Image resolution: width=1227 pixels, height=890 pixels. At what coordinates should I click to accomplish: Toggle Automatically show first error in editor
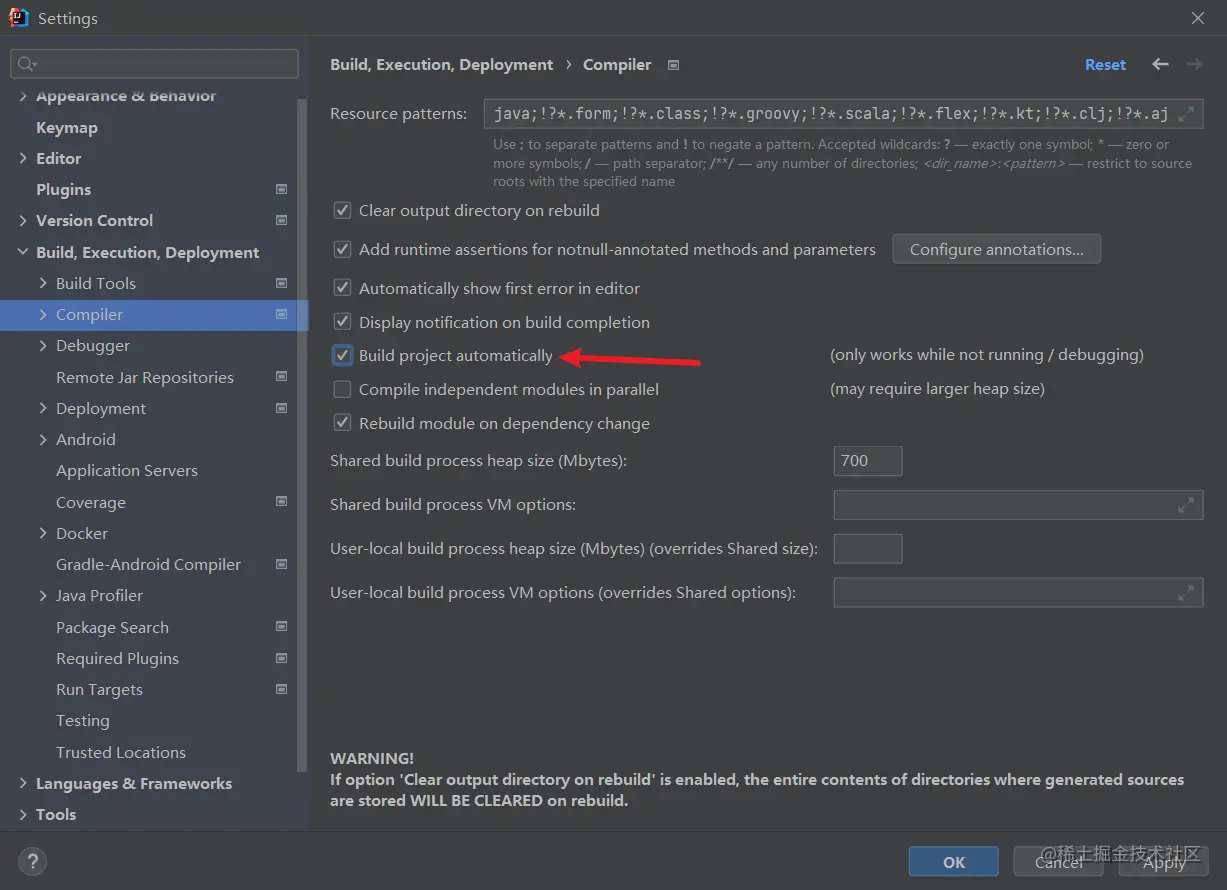coord(342,288)
